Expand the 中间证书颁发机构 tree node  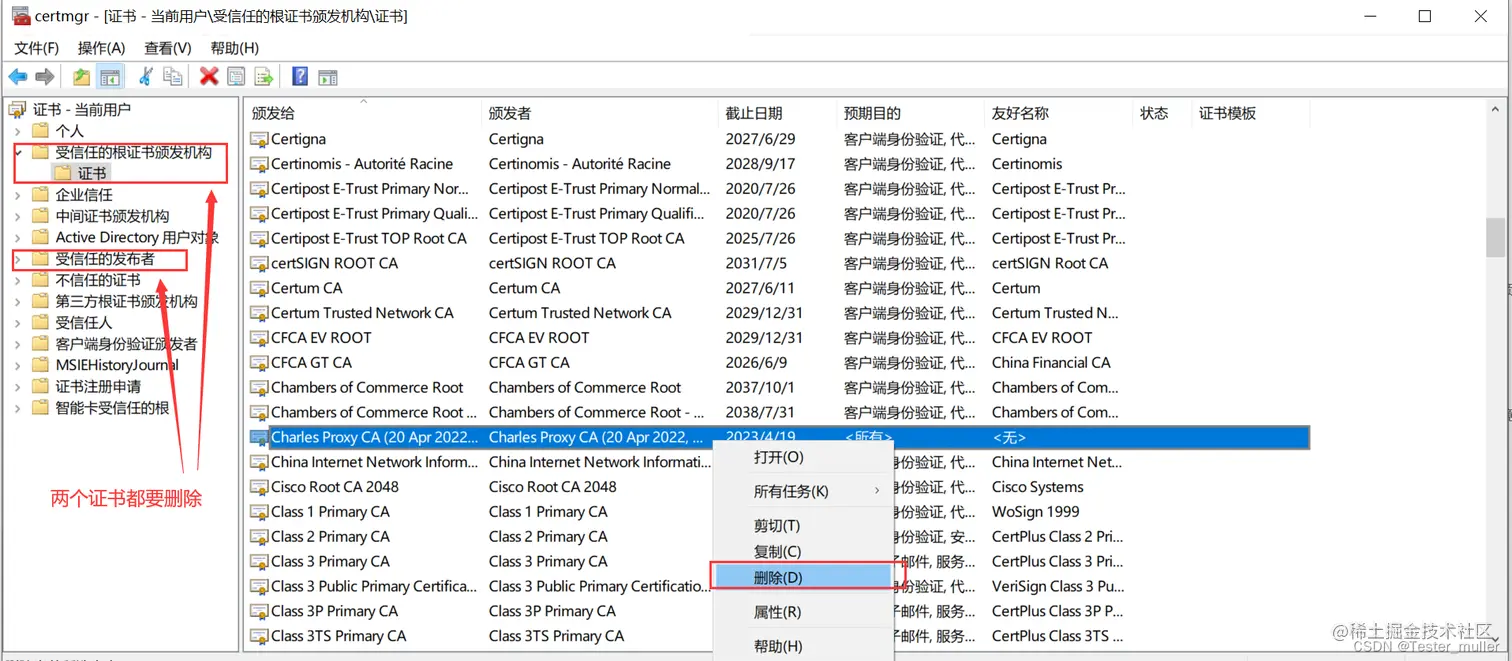18,216
